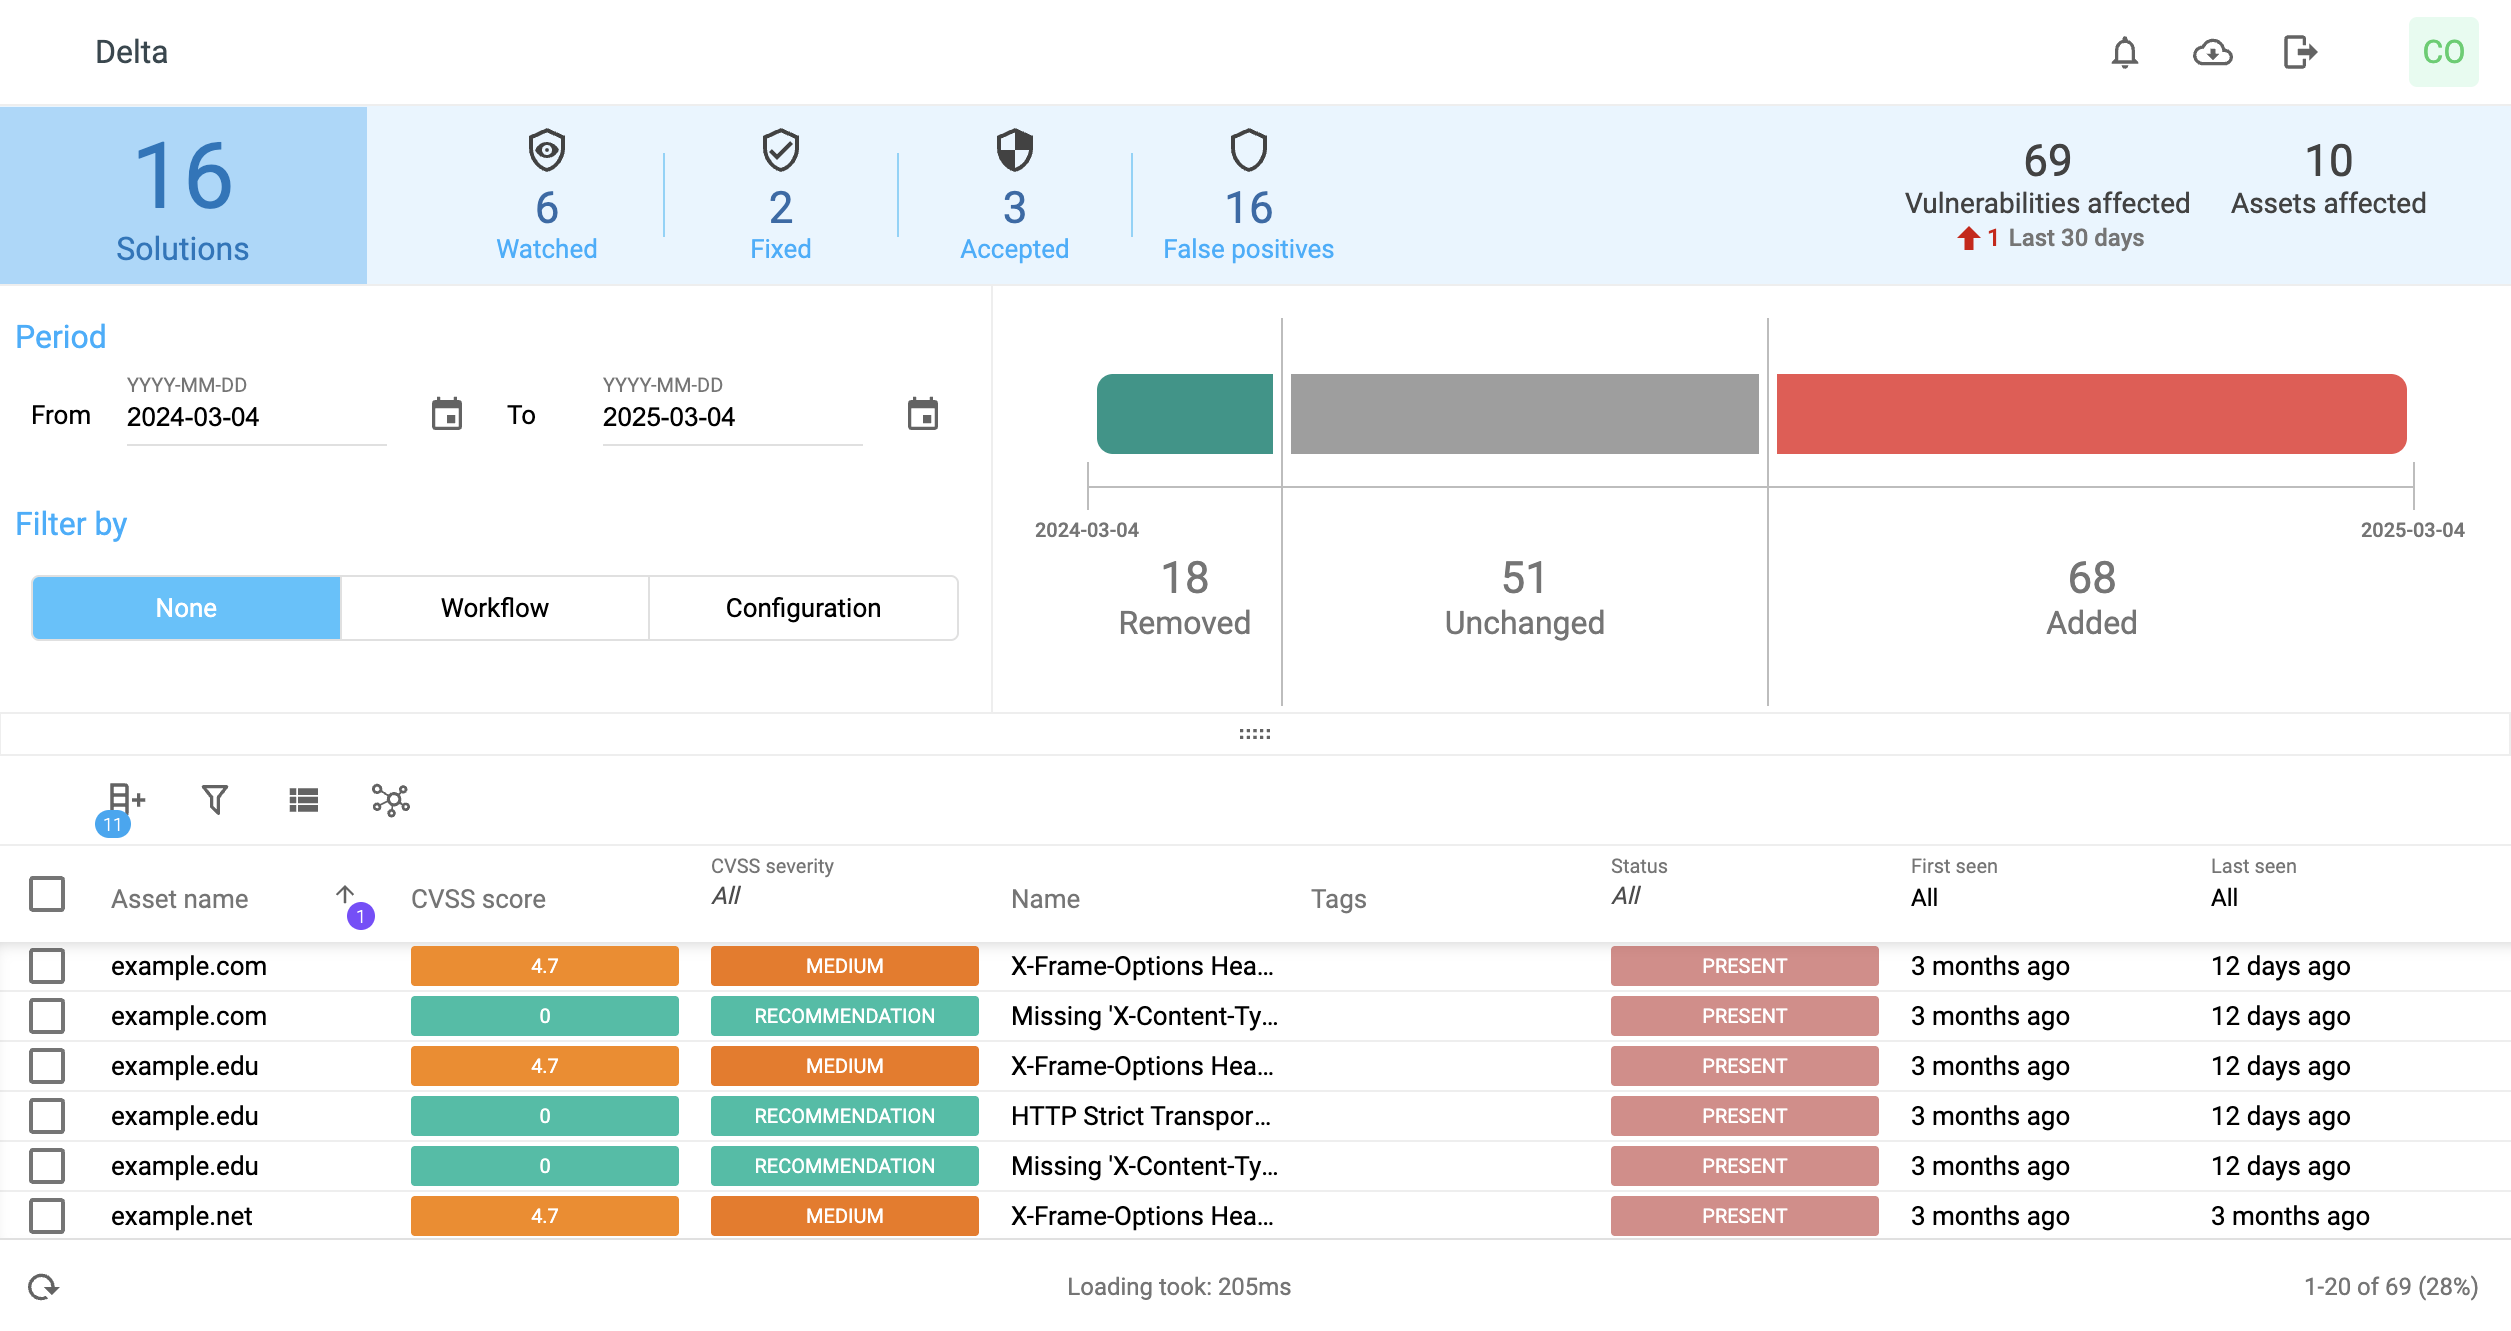
Task: Click the cloud download icon
Action: (x=2212, y=52)
